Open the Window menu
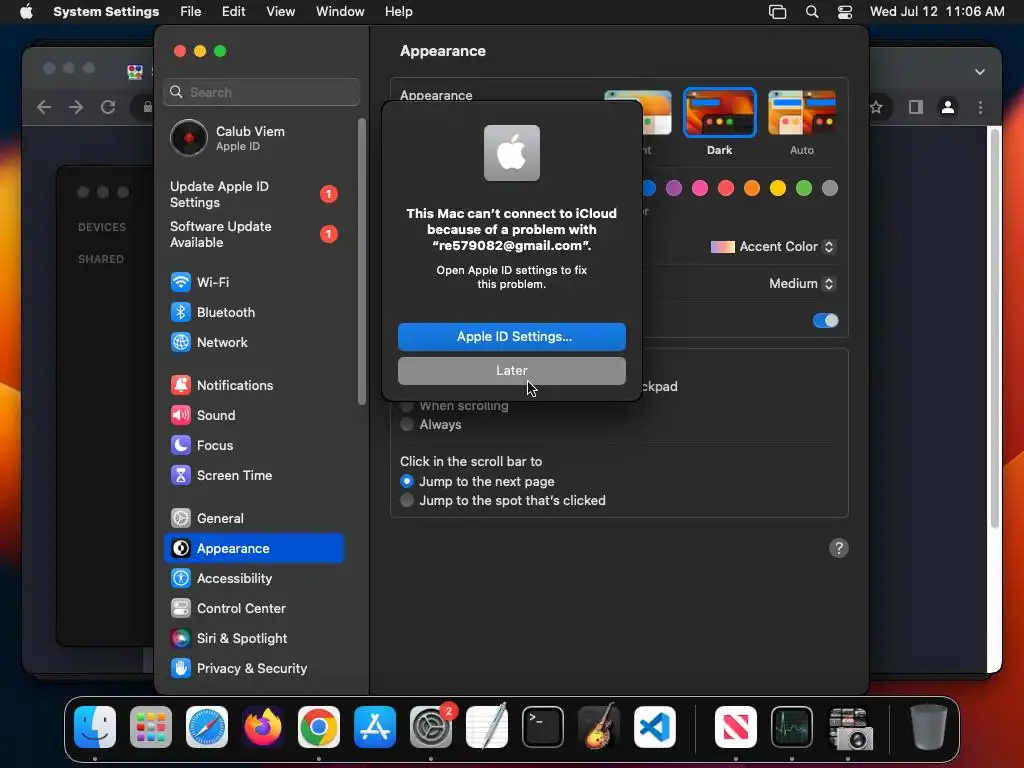1024x768 pixels. (x=340, y=12)
